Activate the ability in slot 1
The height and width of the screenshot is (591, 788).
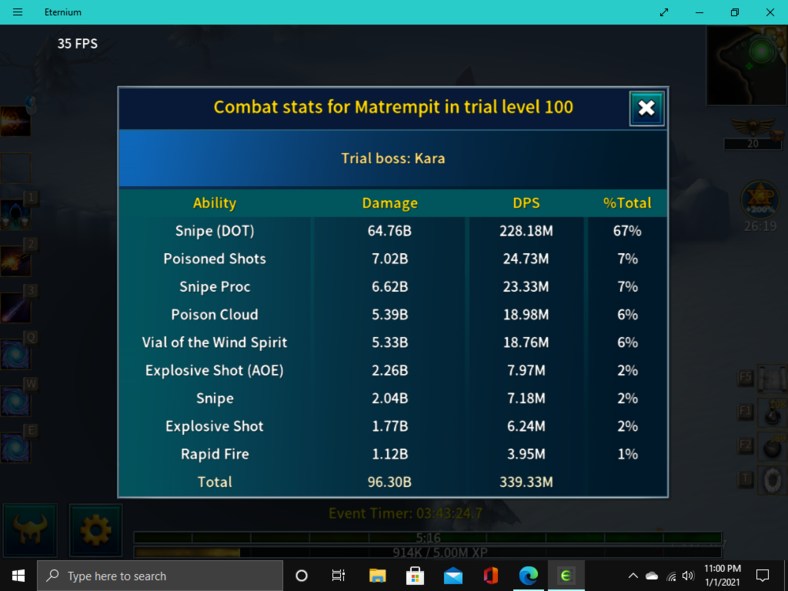pyautogui.click(x=15, y=213)
